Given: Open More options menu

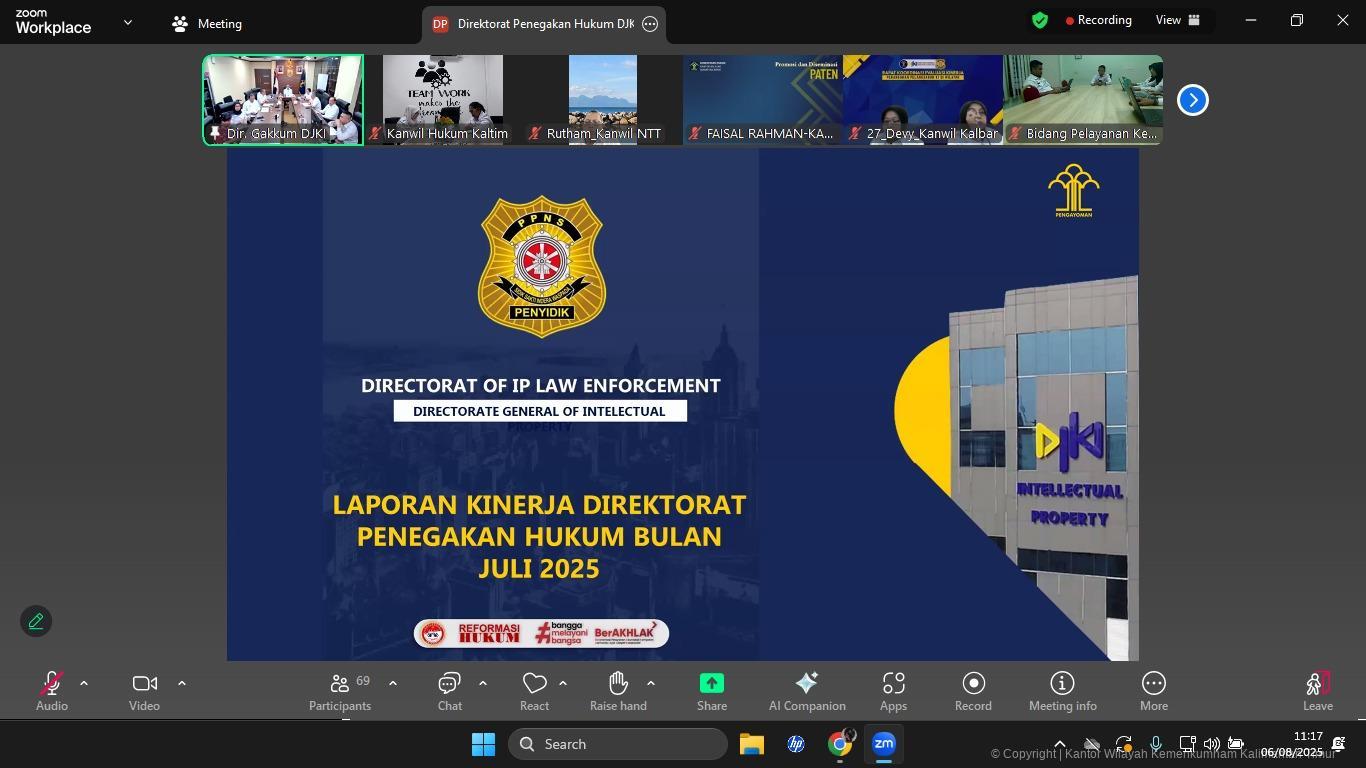Looking at the screenshot, I should coord(1153,691).
